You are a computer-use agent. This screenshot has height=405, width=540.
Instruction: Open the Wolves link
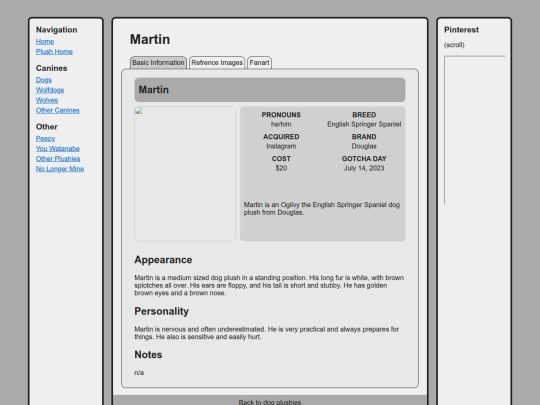[x=47, y=100]
